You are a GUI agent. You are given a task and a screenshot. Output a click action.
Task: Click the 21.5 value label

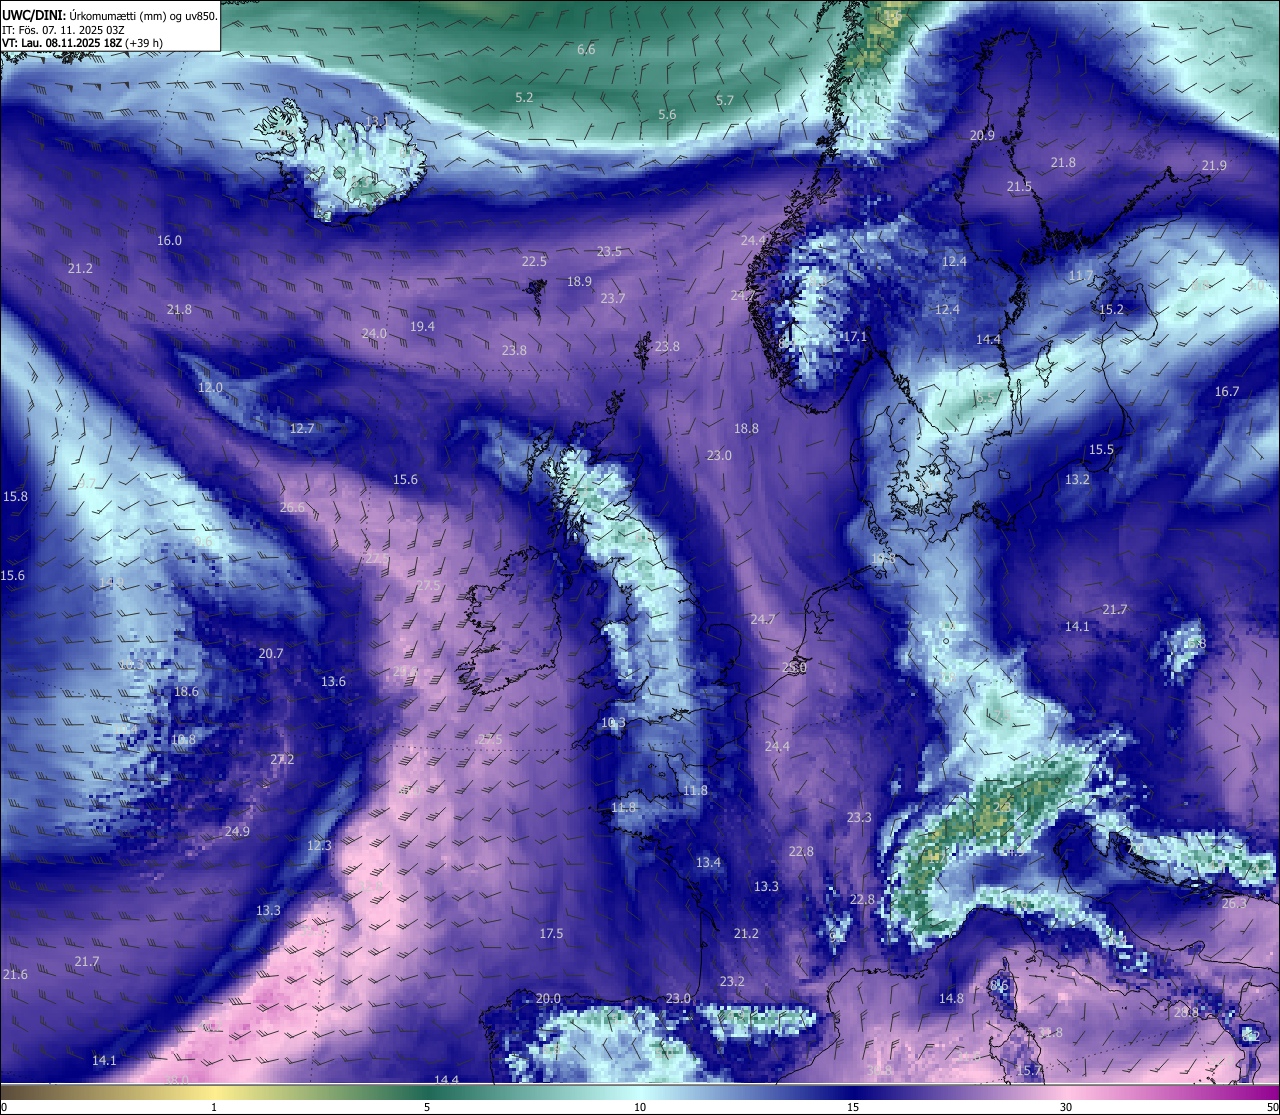pos(1019,187)
